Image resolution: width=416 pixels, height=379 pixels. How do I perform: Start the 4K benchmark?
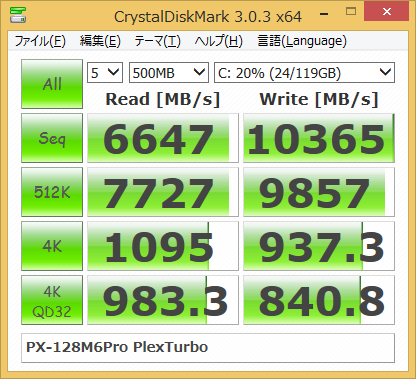click(52, 246)
